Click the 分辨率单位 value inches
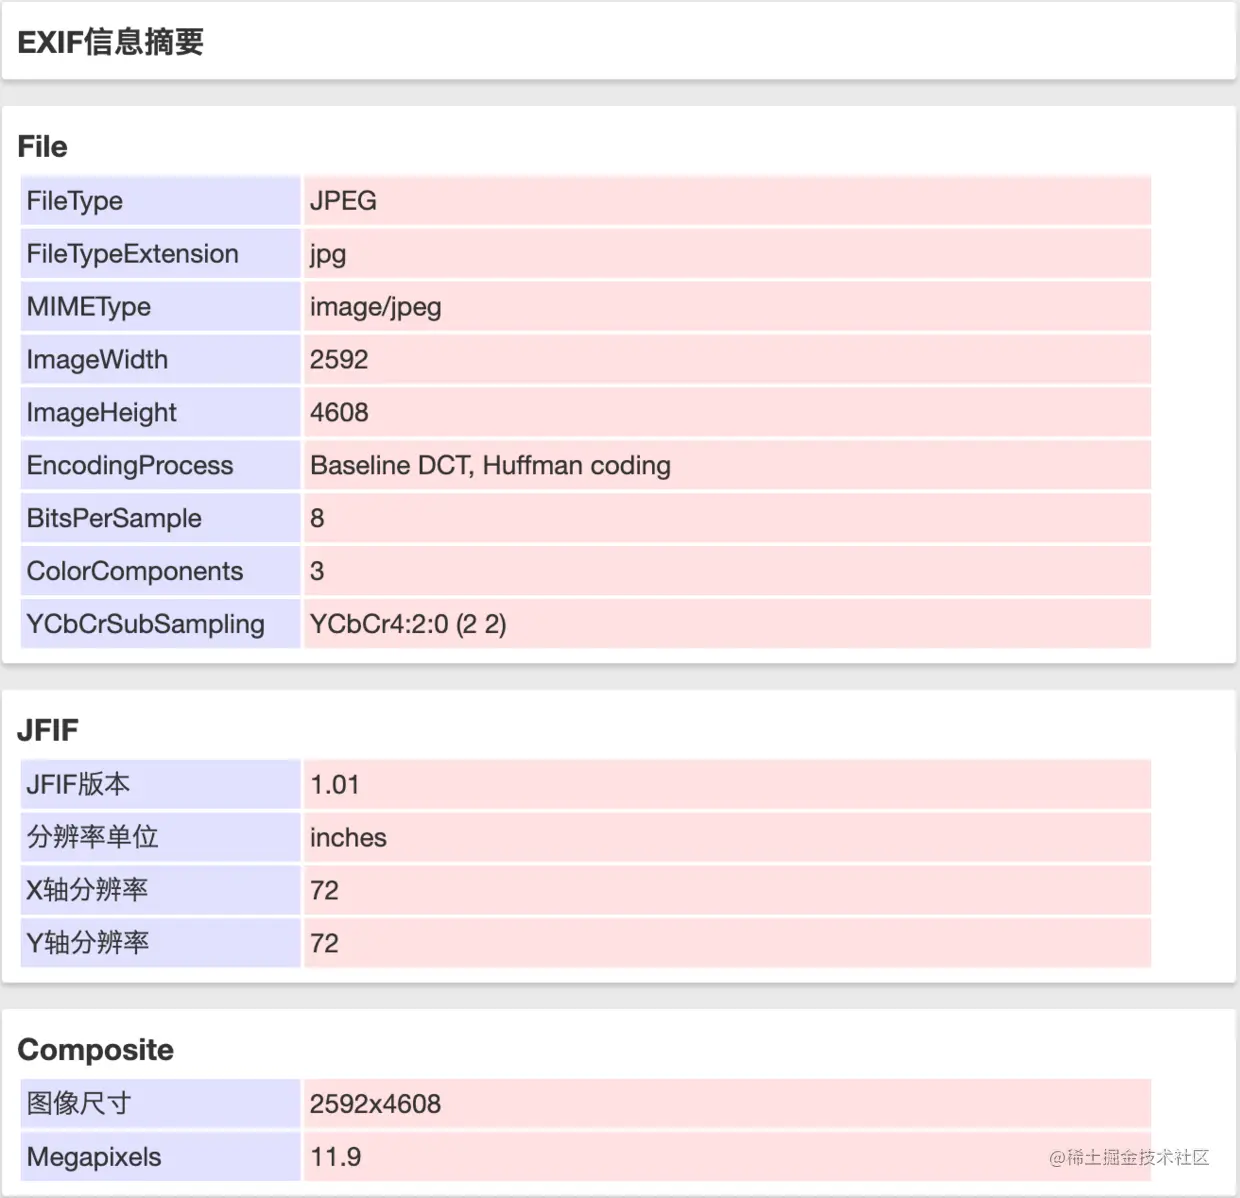The width and height of the screenshot is (1240, 1198). [348, 838]
